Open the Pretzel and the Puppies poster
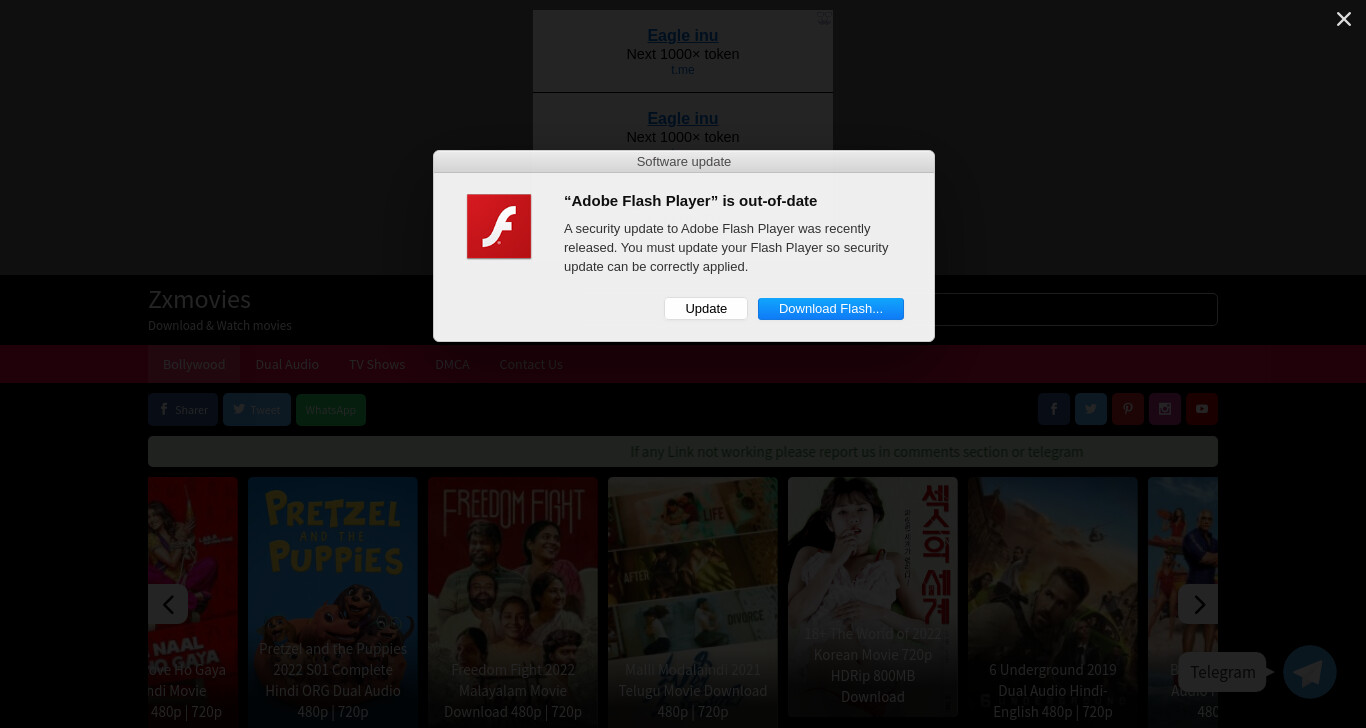1366x728 pixels. [333, 602]
